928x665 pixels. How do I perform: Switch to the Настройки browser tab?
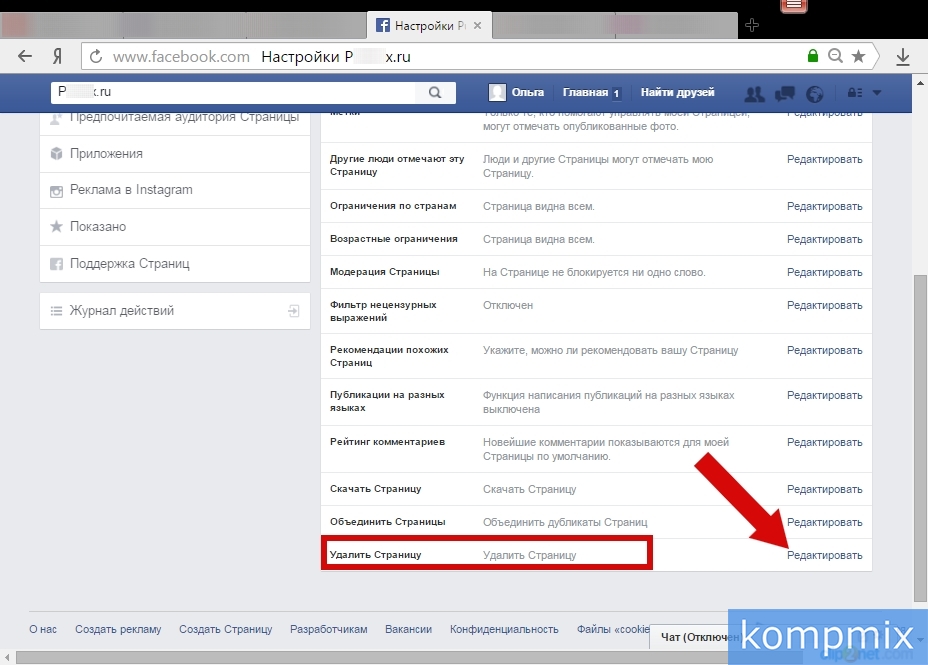(x=429, y=25)
